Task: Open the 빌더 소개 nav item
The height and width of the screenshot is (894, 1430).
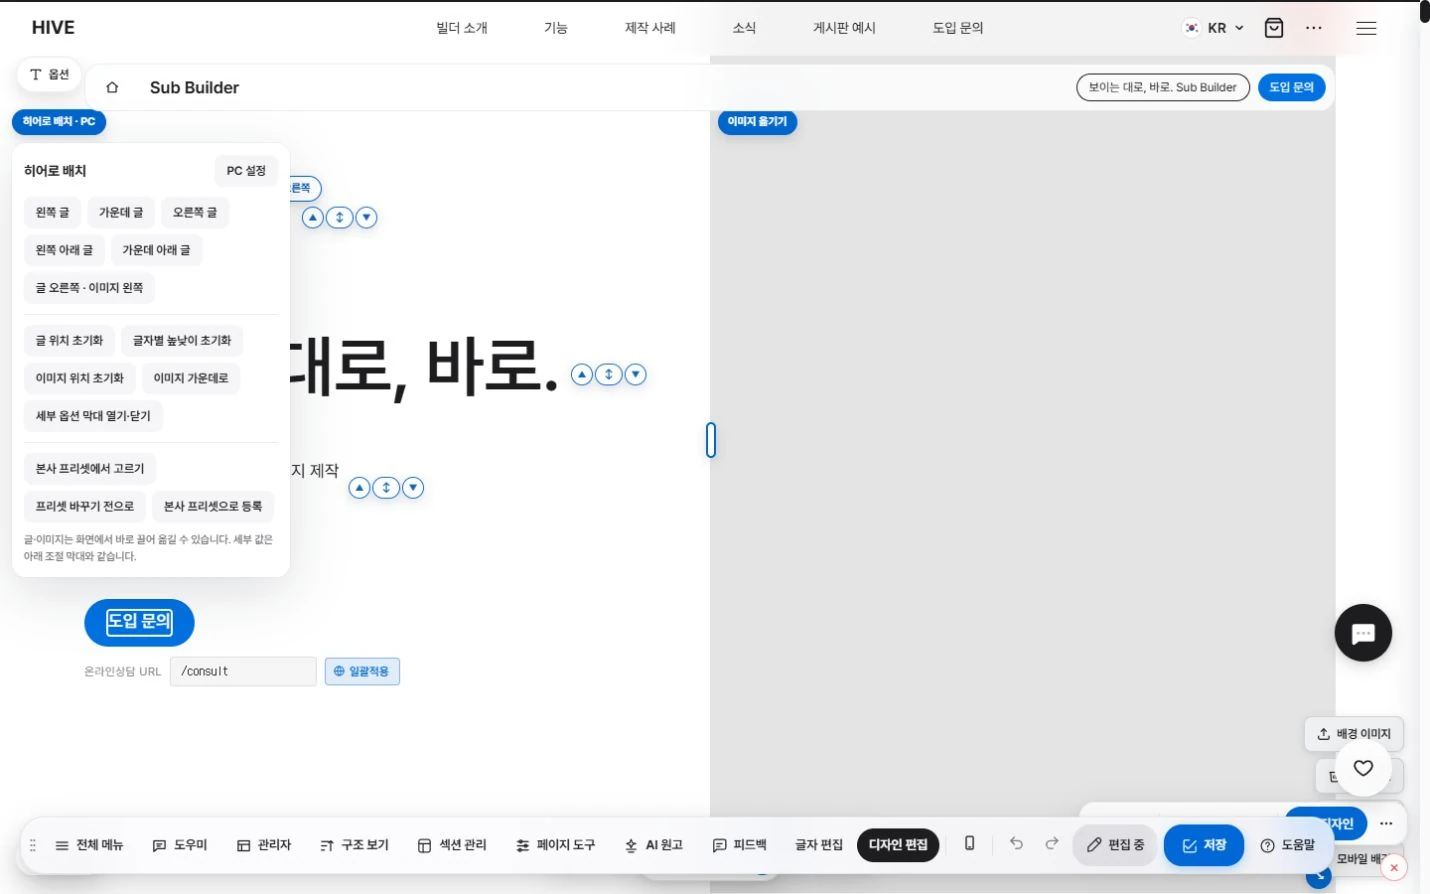Action: pos(462,28)
